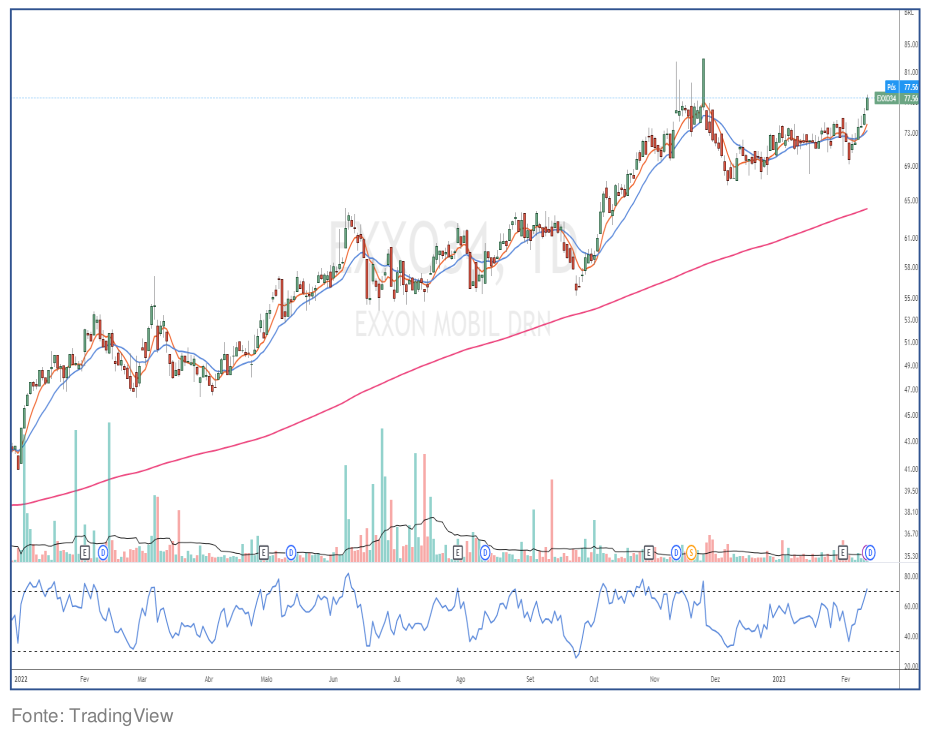Viewport: 931px width, 732px height.
Task: Click the Set label on time axis
Action: pyautogui.click(x=530, y=679)
